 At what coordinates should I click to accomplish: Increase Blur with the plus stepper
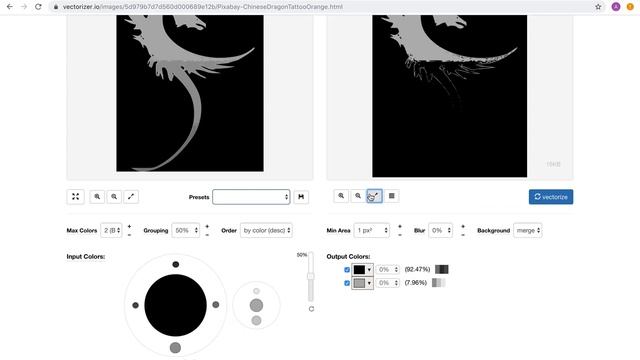[463, 226]
